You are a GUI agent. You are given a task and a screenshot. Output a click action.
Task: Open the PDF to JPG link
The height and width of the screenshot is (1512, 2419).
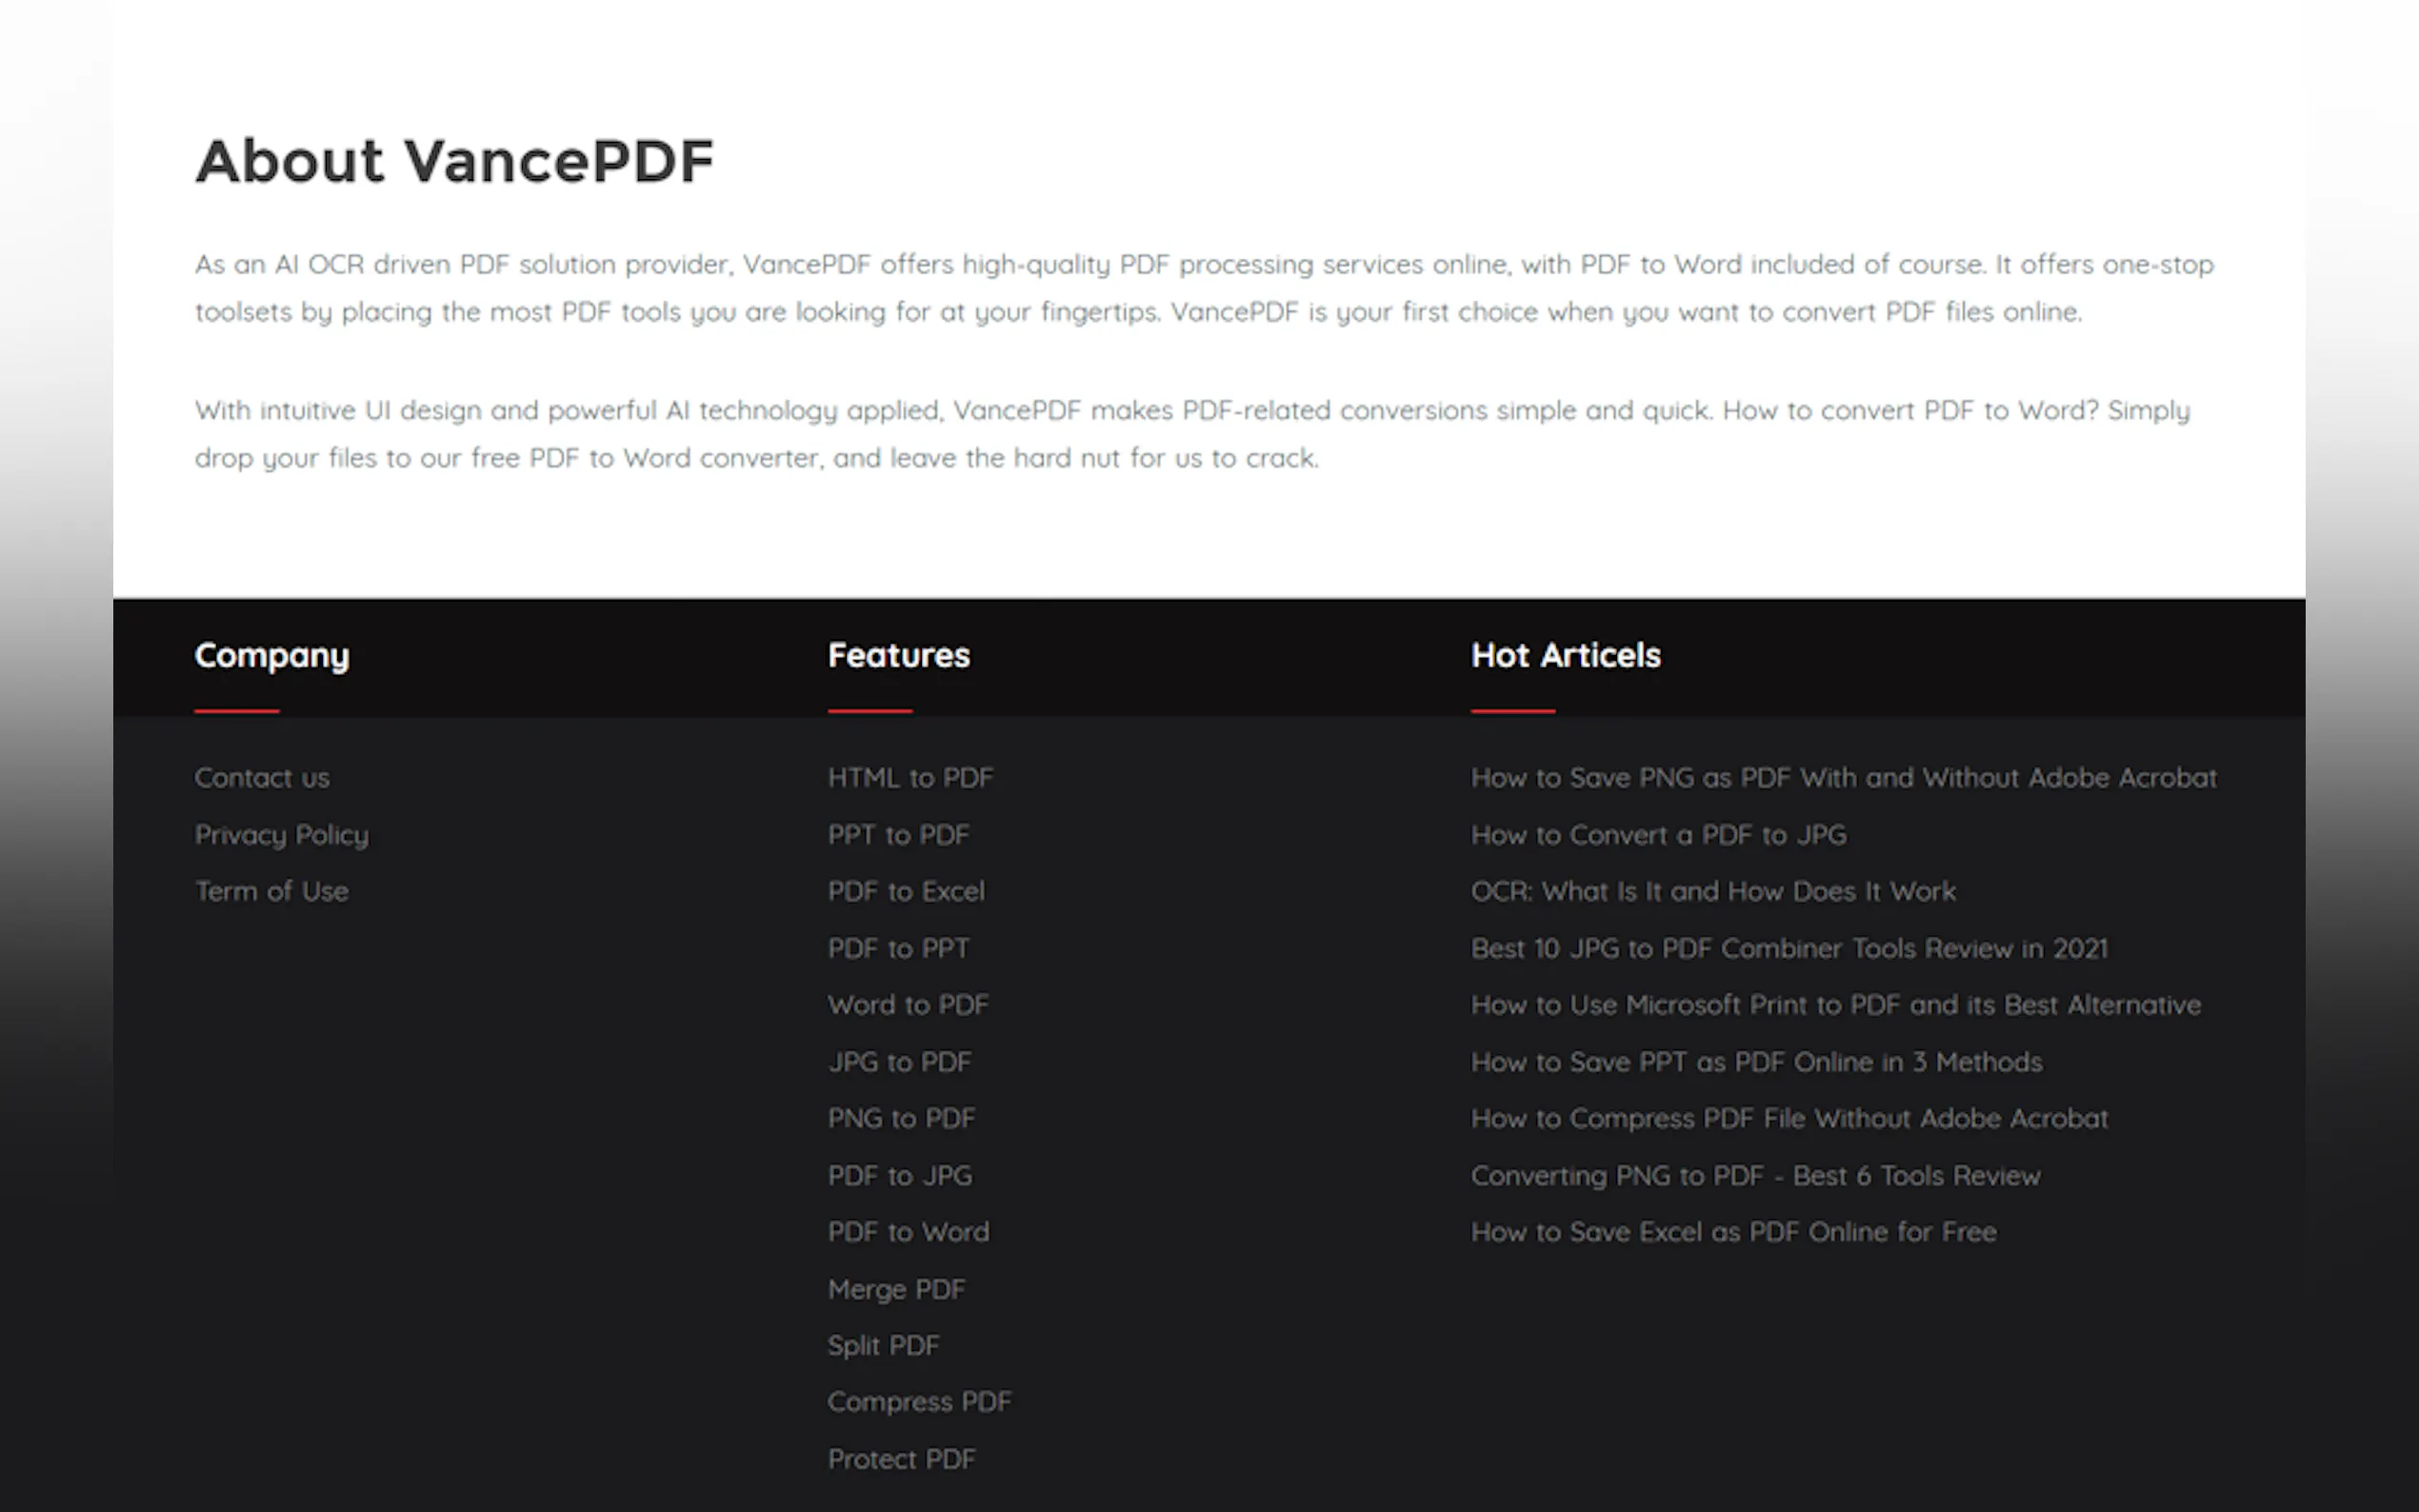(899, 1176)
